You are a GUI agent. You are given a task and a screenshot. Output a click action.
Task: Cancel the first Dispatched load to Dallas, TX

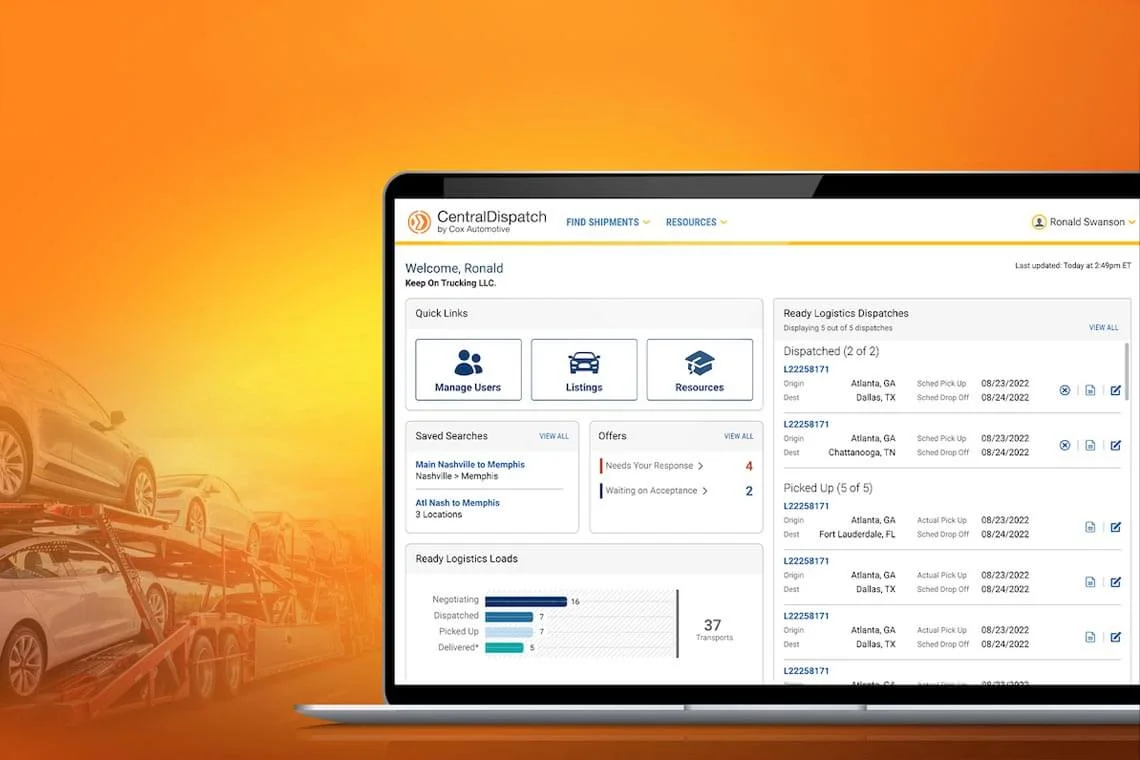(x=1064, y=391)
